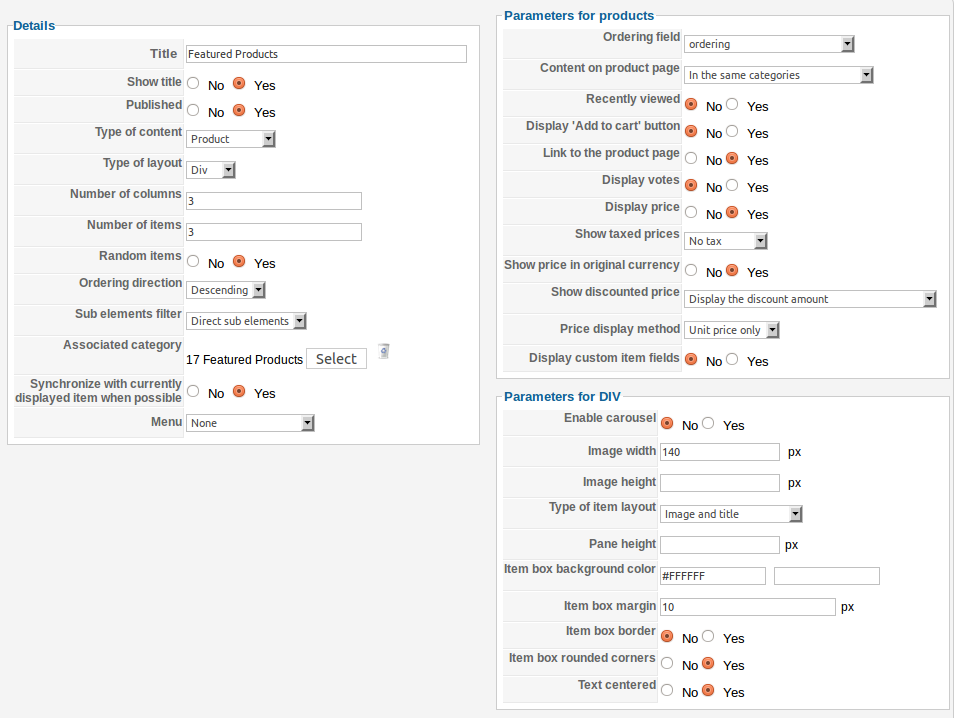This screenshot has height=718, width=956.
Task: Click the Image width input field
Action: click(x=720, y=452)
